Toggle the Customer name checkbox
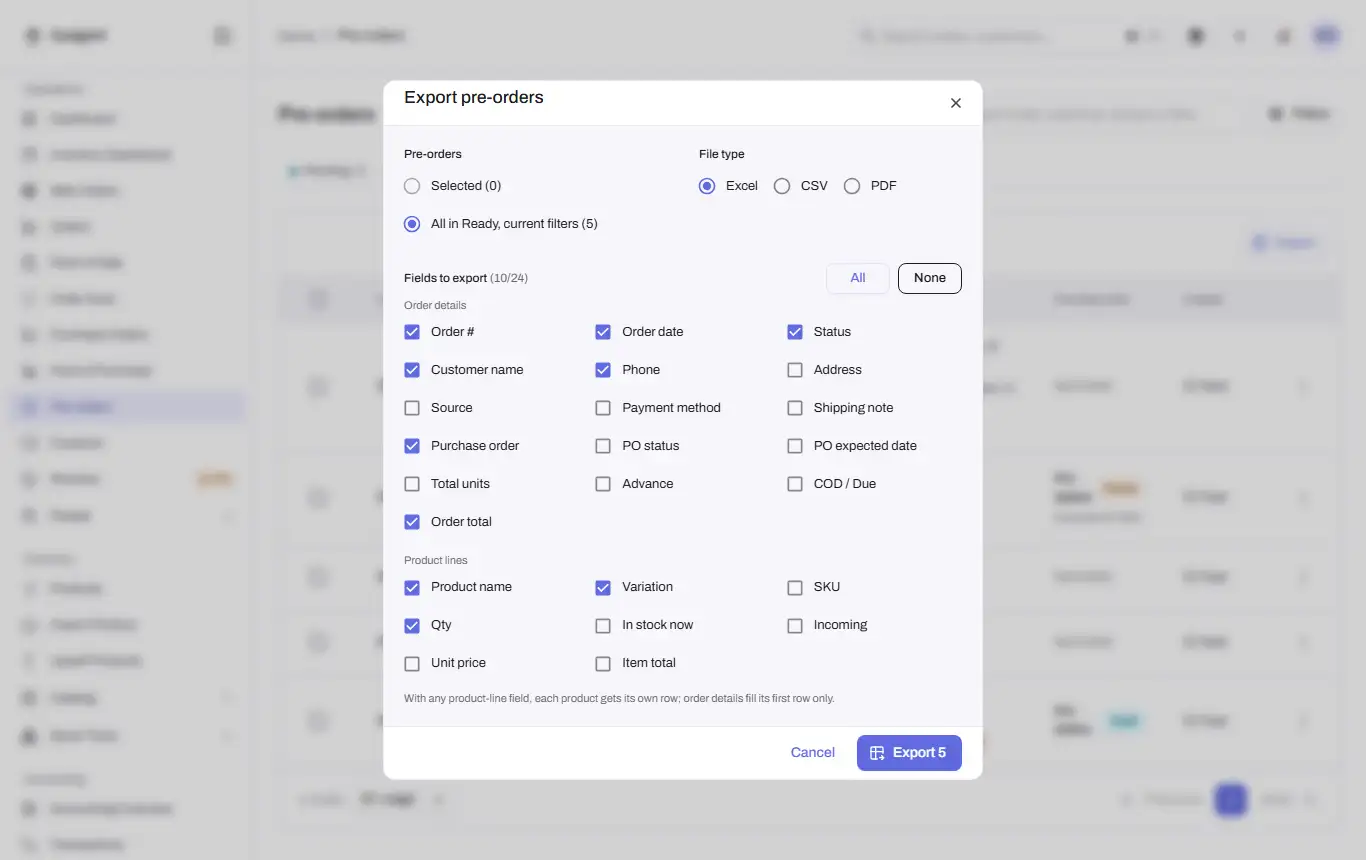The height and width of the screenshot is (860, 1366). click(412, 370)
